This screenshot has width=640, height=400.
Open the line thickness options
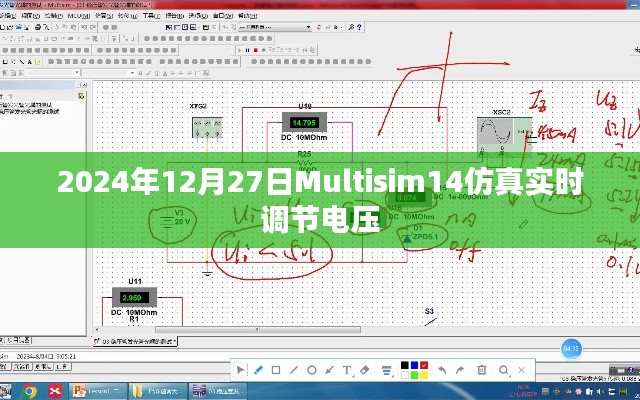click(x=386, y=370)
